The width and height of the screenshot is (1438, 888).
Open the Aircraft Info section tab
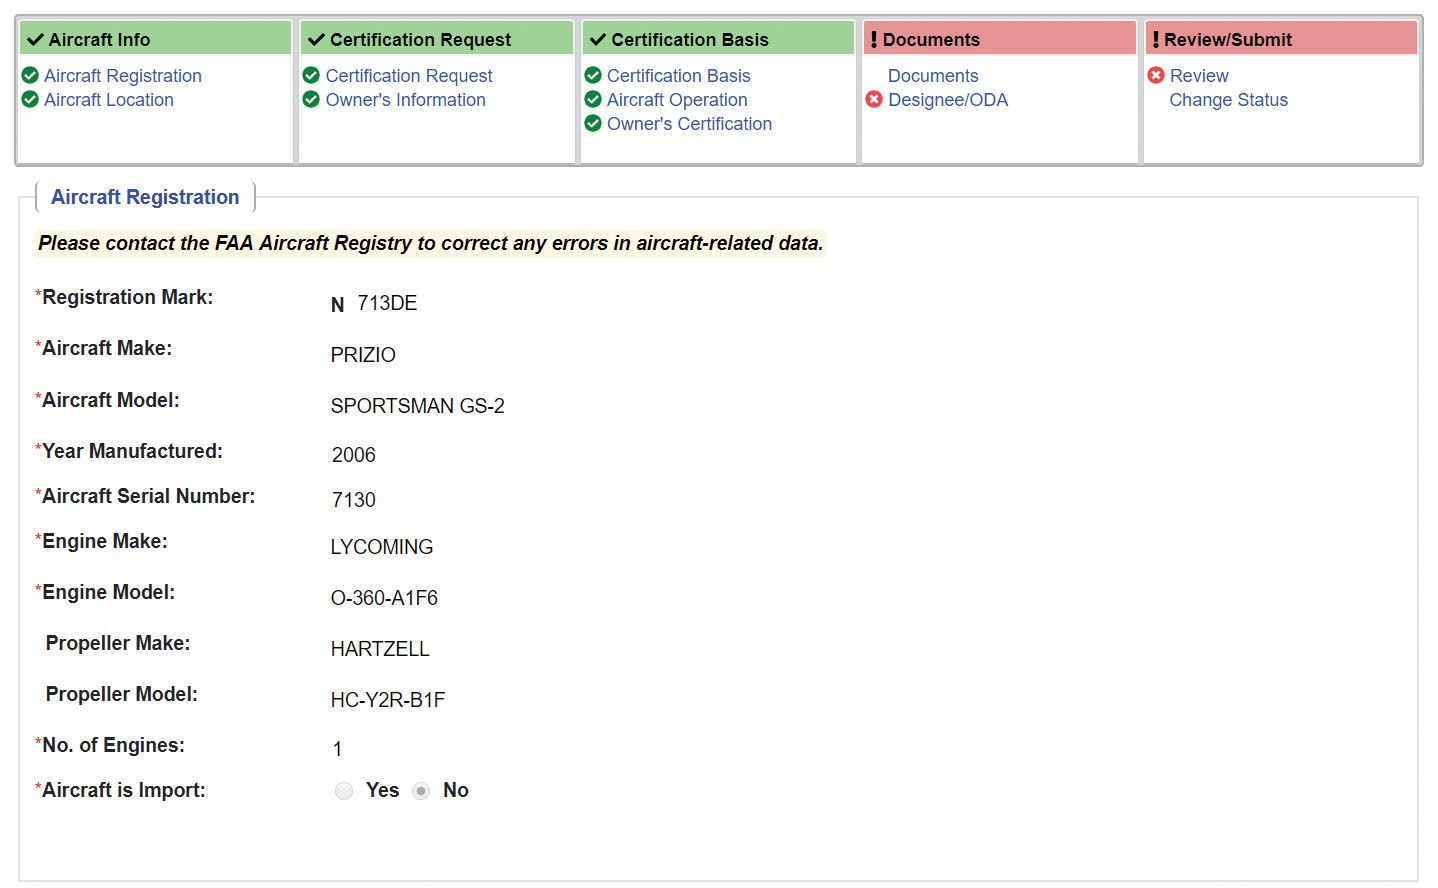155,39
